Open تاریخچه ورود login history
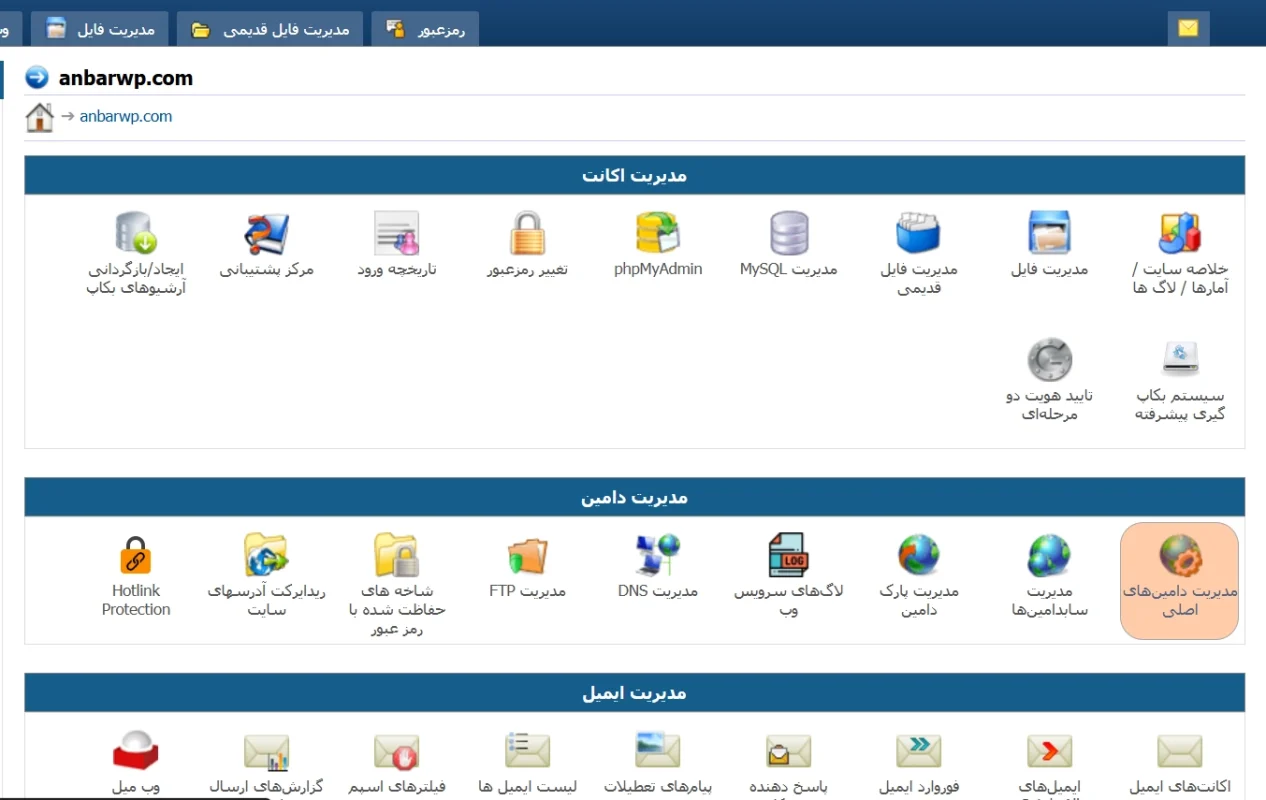1266x800 pixels. coord(397,234)
